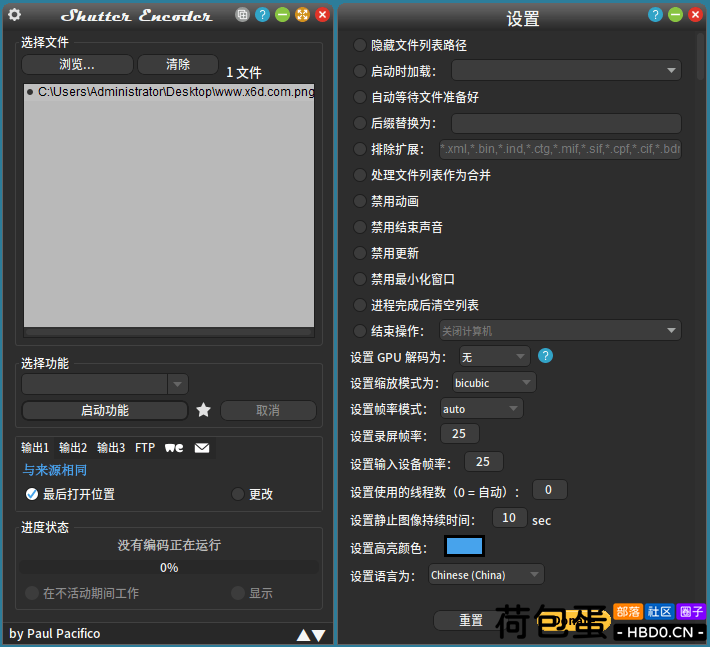Toggle 禁用动画 option
Viewport: 710px width, 647px height.
click(x=360, y=201)
